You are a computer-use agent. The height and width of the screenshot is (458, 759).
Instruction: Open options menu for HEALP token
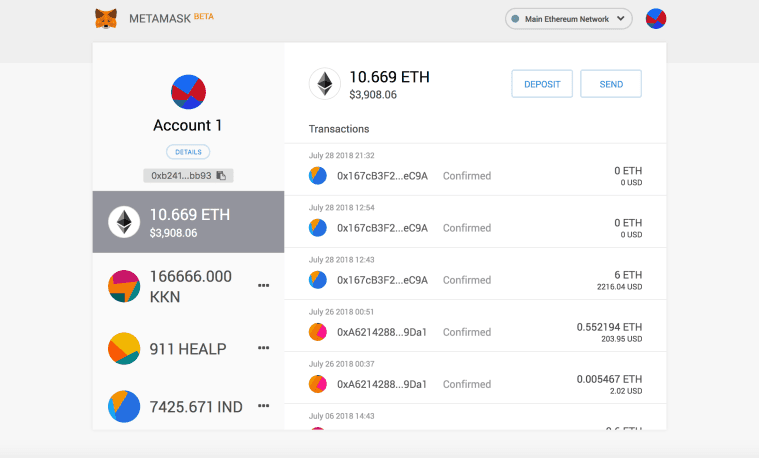click(x=263, y=348)
